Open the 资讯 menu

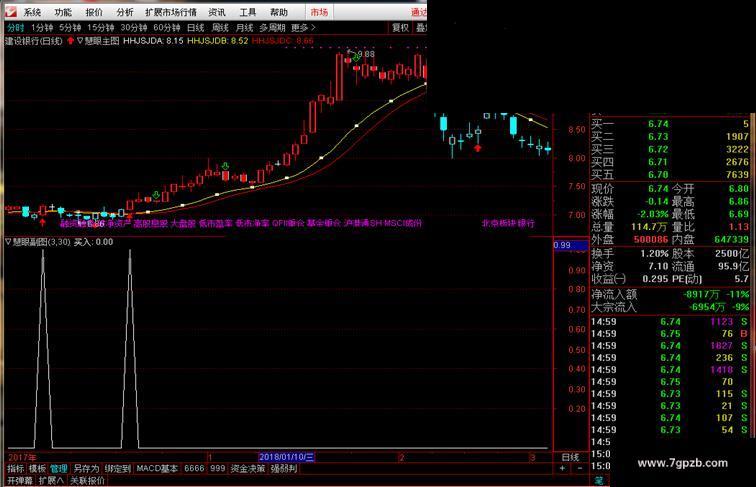click(x=217, y=12)
